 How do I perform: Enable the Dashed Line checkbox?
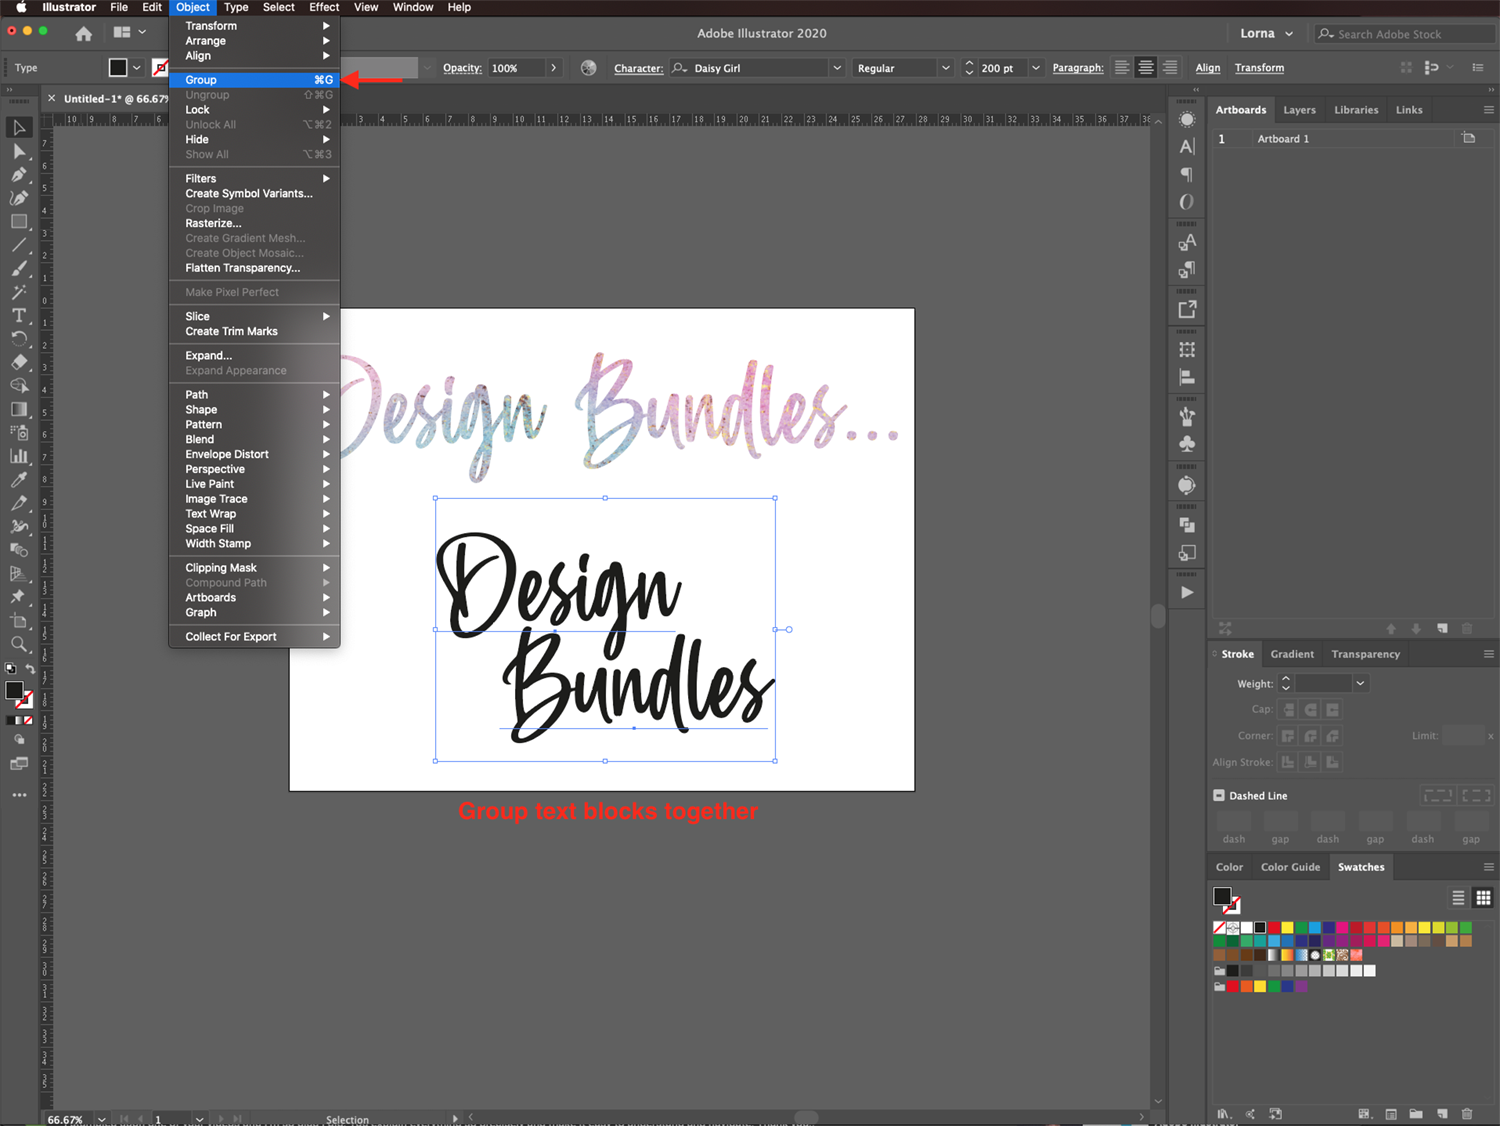1219,796
